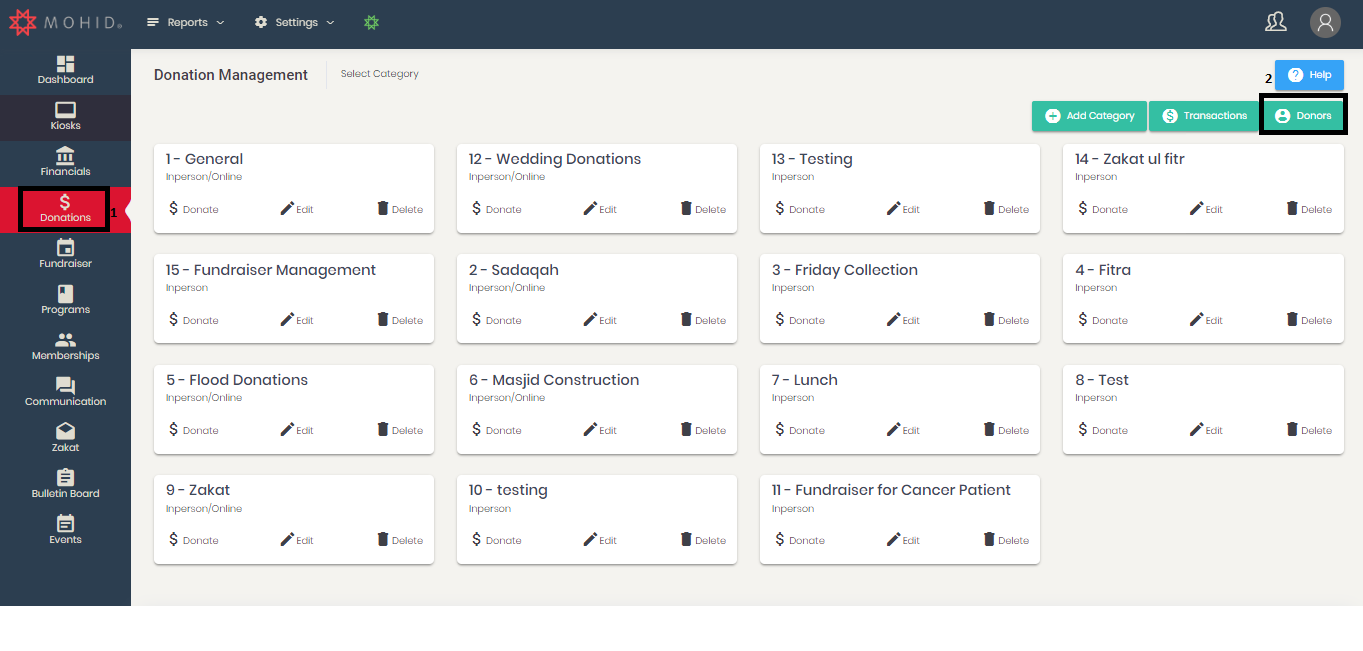Donate to 3 - Friday Collection
1363x651 pixels.
click(799, 320)
